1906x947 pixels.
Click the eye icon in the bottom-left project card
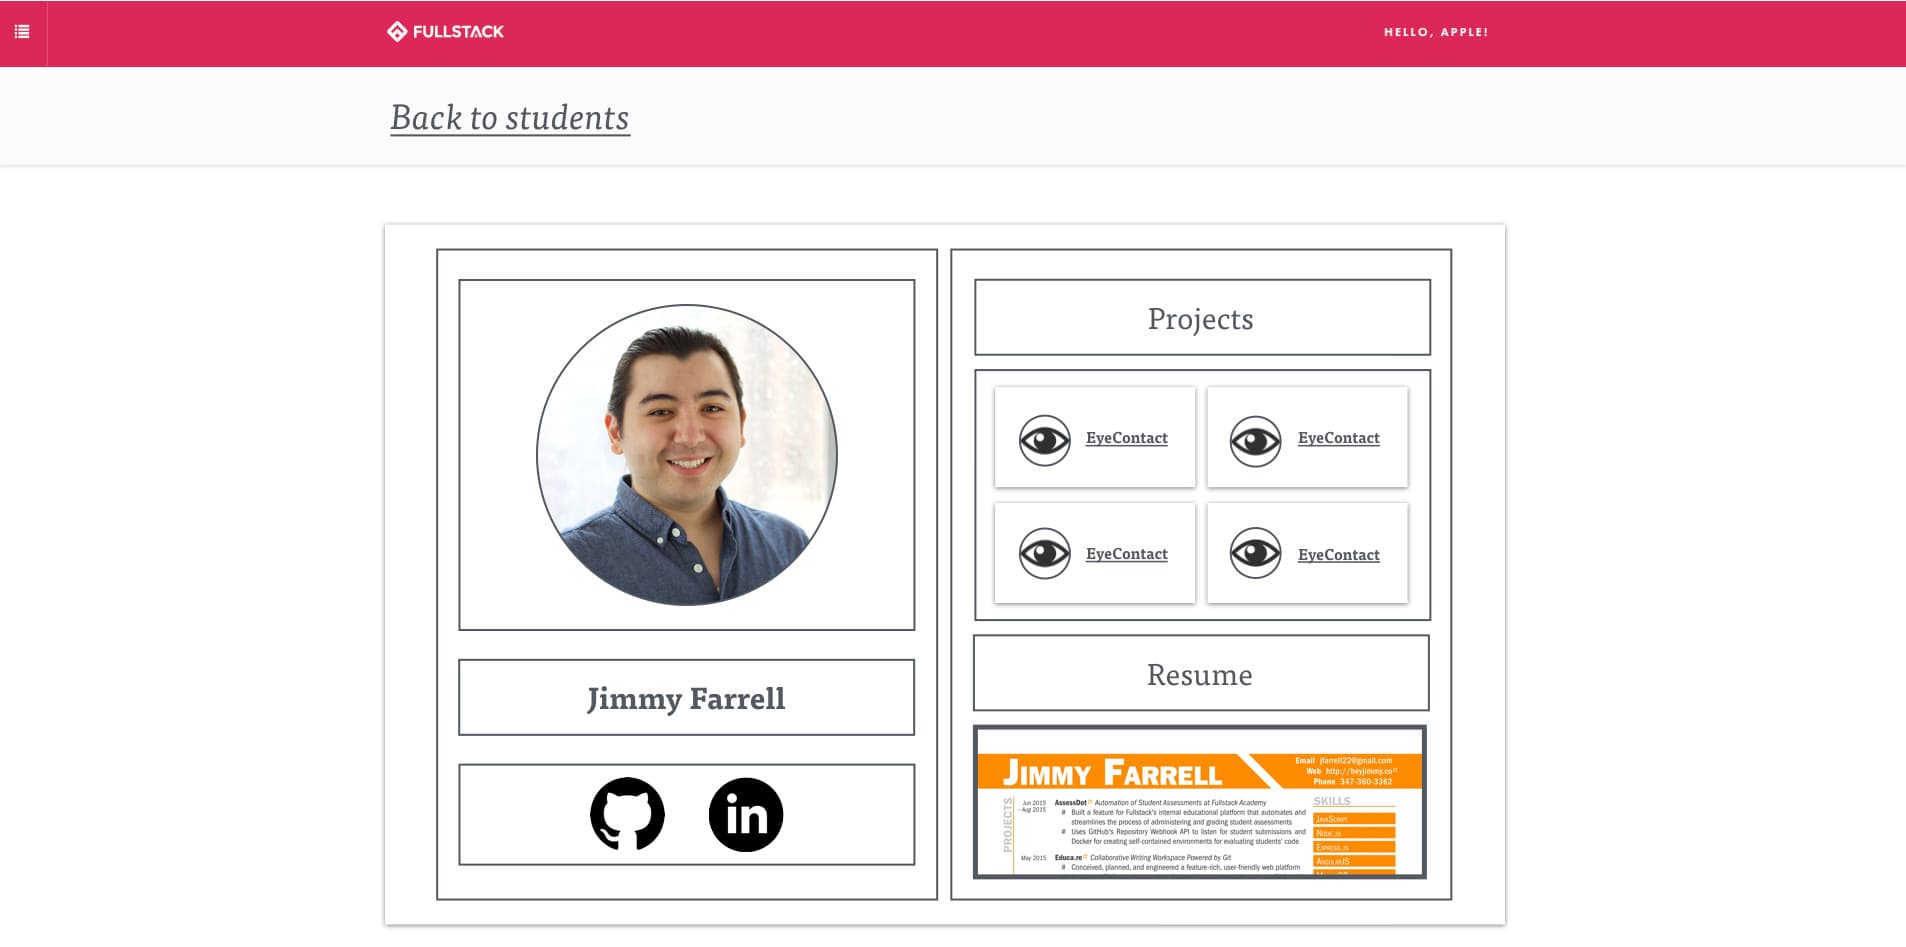coord(1044,553)
